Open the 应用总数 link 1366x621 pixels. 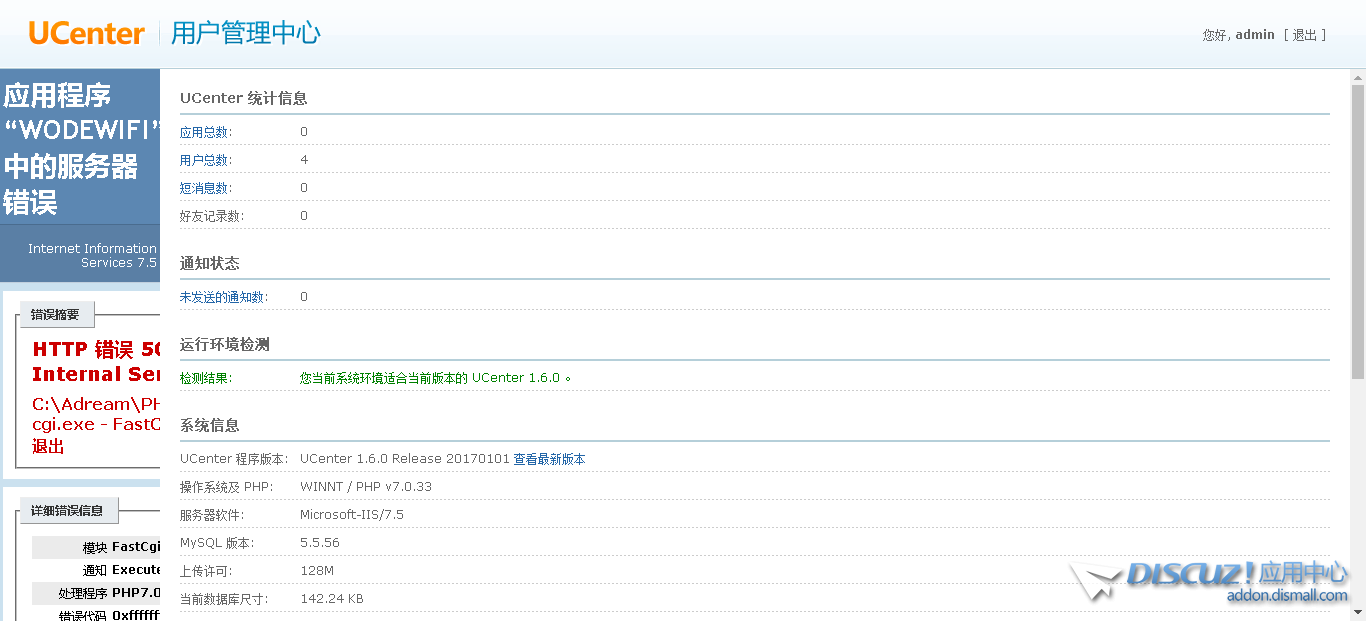coord(205,132)
